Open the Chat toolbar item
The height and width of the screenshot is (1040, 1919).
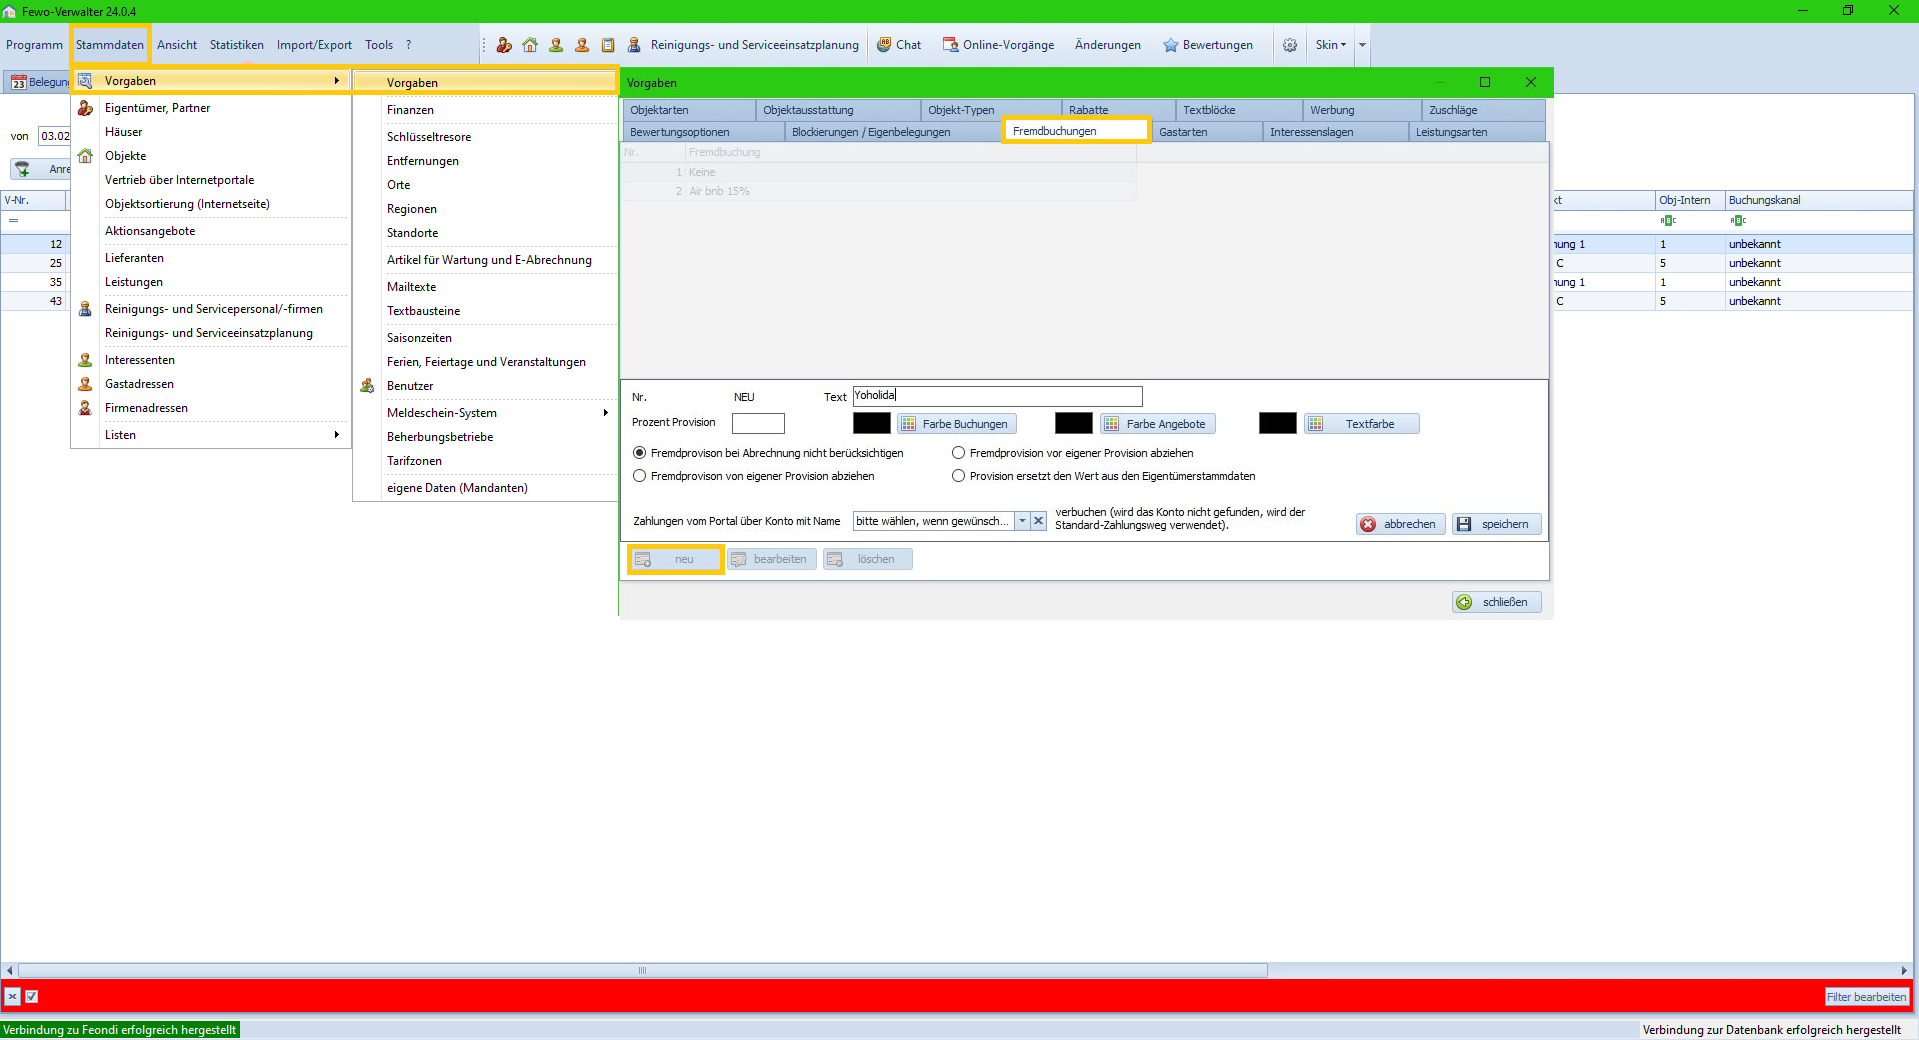[x=899, y=45]
